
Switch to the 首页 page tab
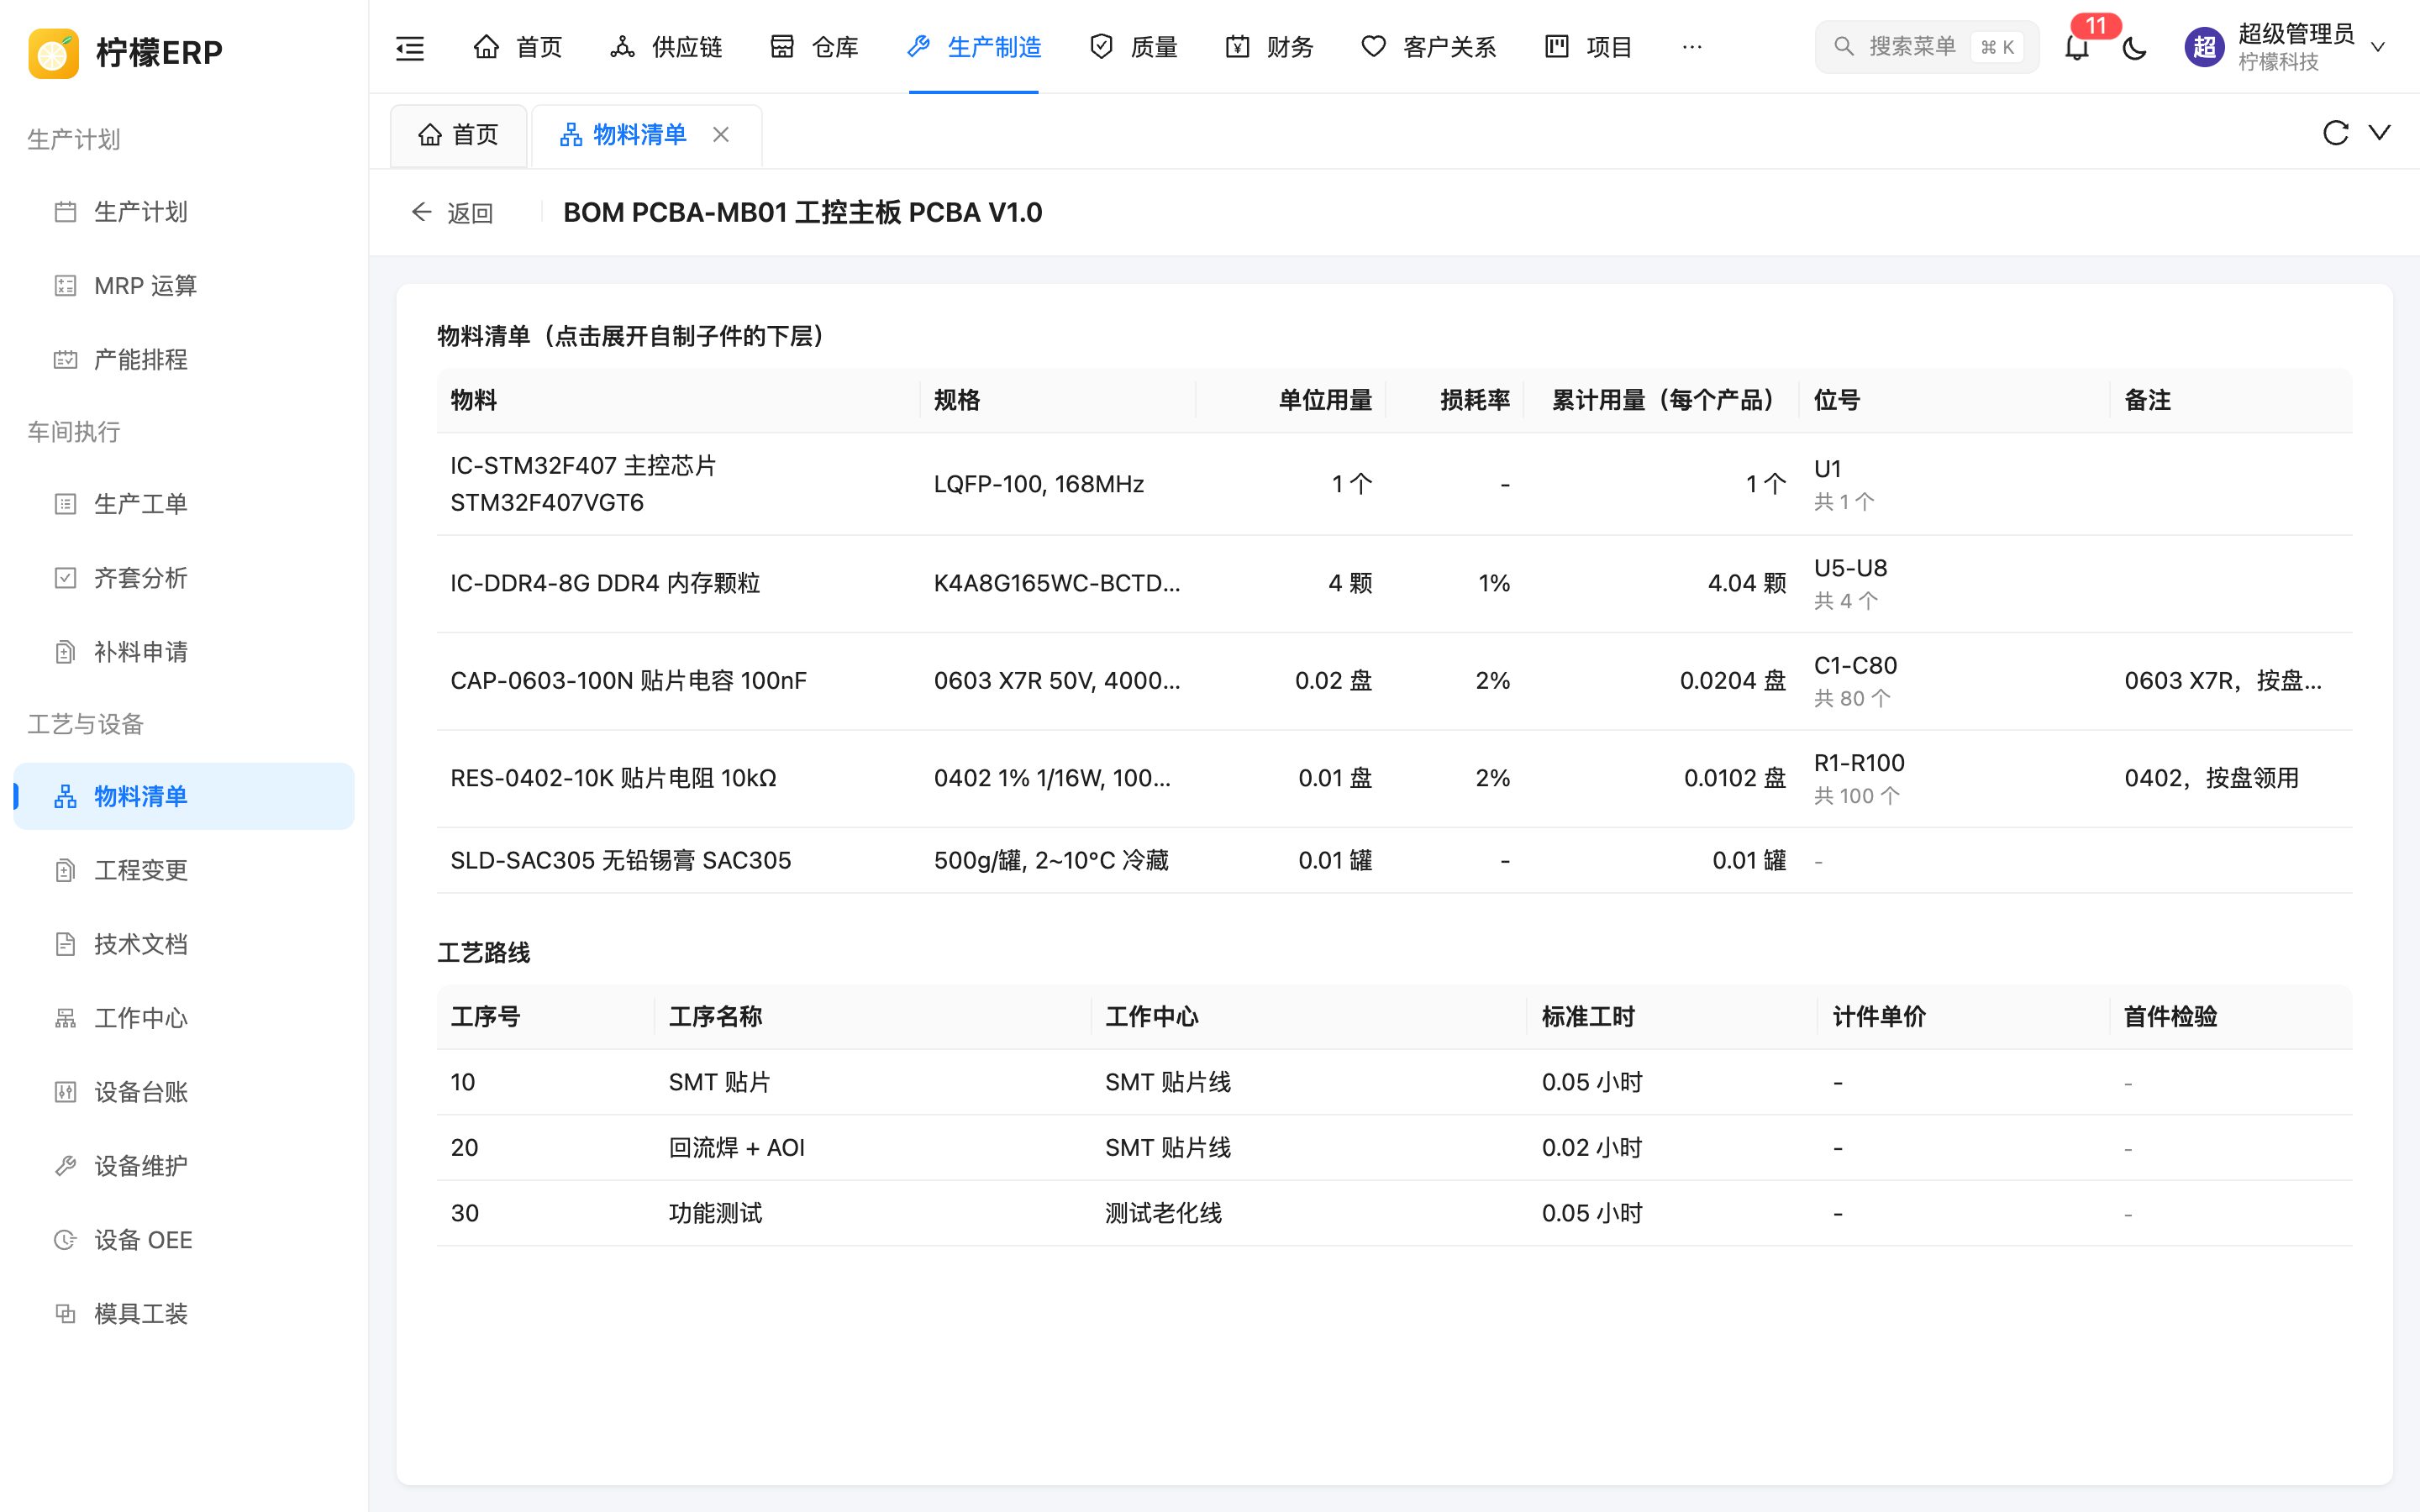[x=458, y=135]
